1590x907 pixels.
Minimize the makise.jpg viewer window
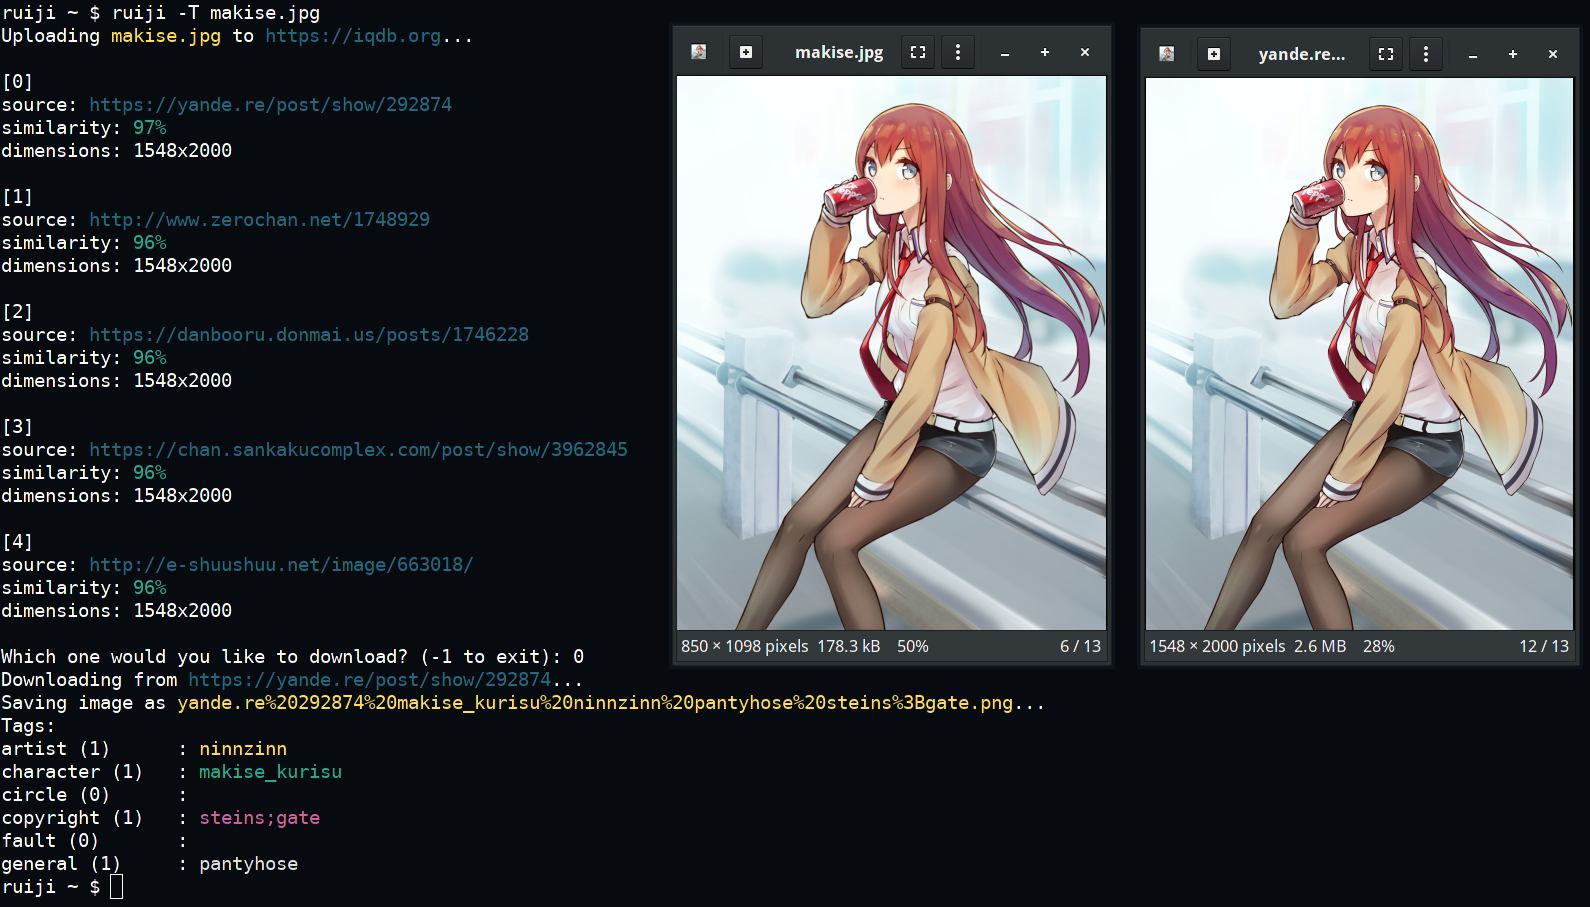[x=1005, y=53]
